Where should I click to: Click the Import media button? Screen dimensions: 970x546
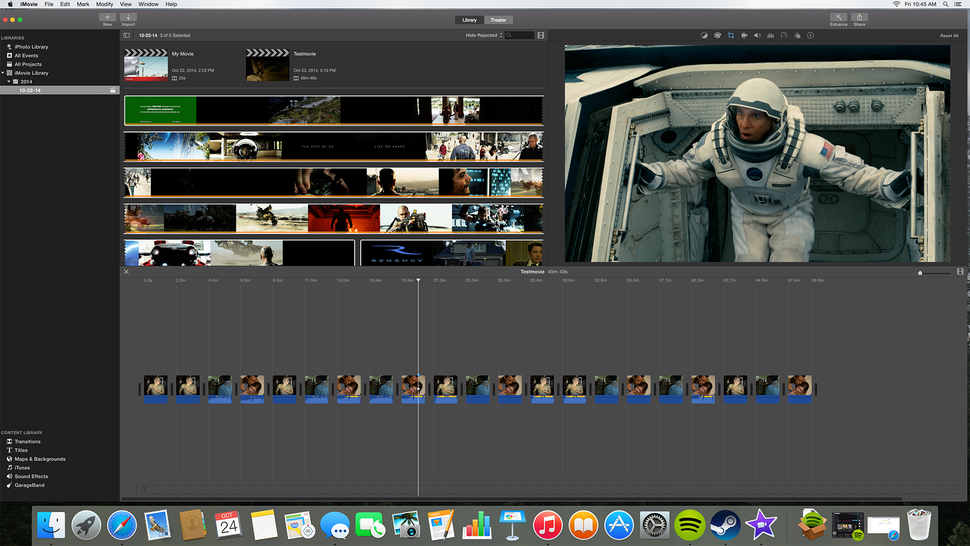(x=128, y=17)
